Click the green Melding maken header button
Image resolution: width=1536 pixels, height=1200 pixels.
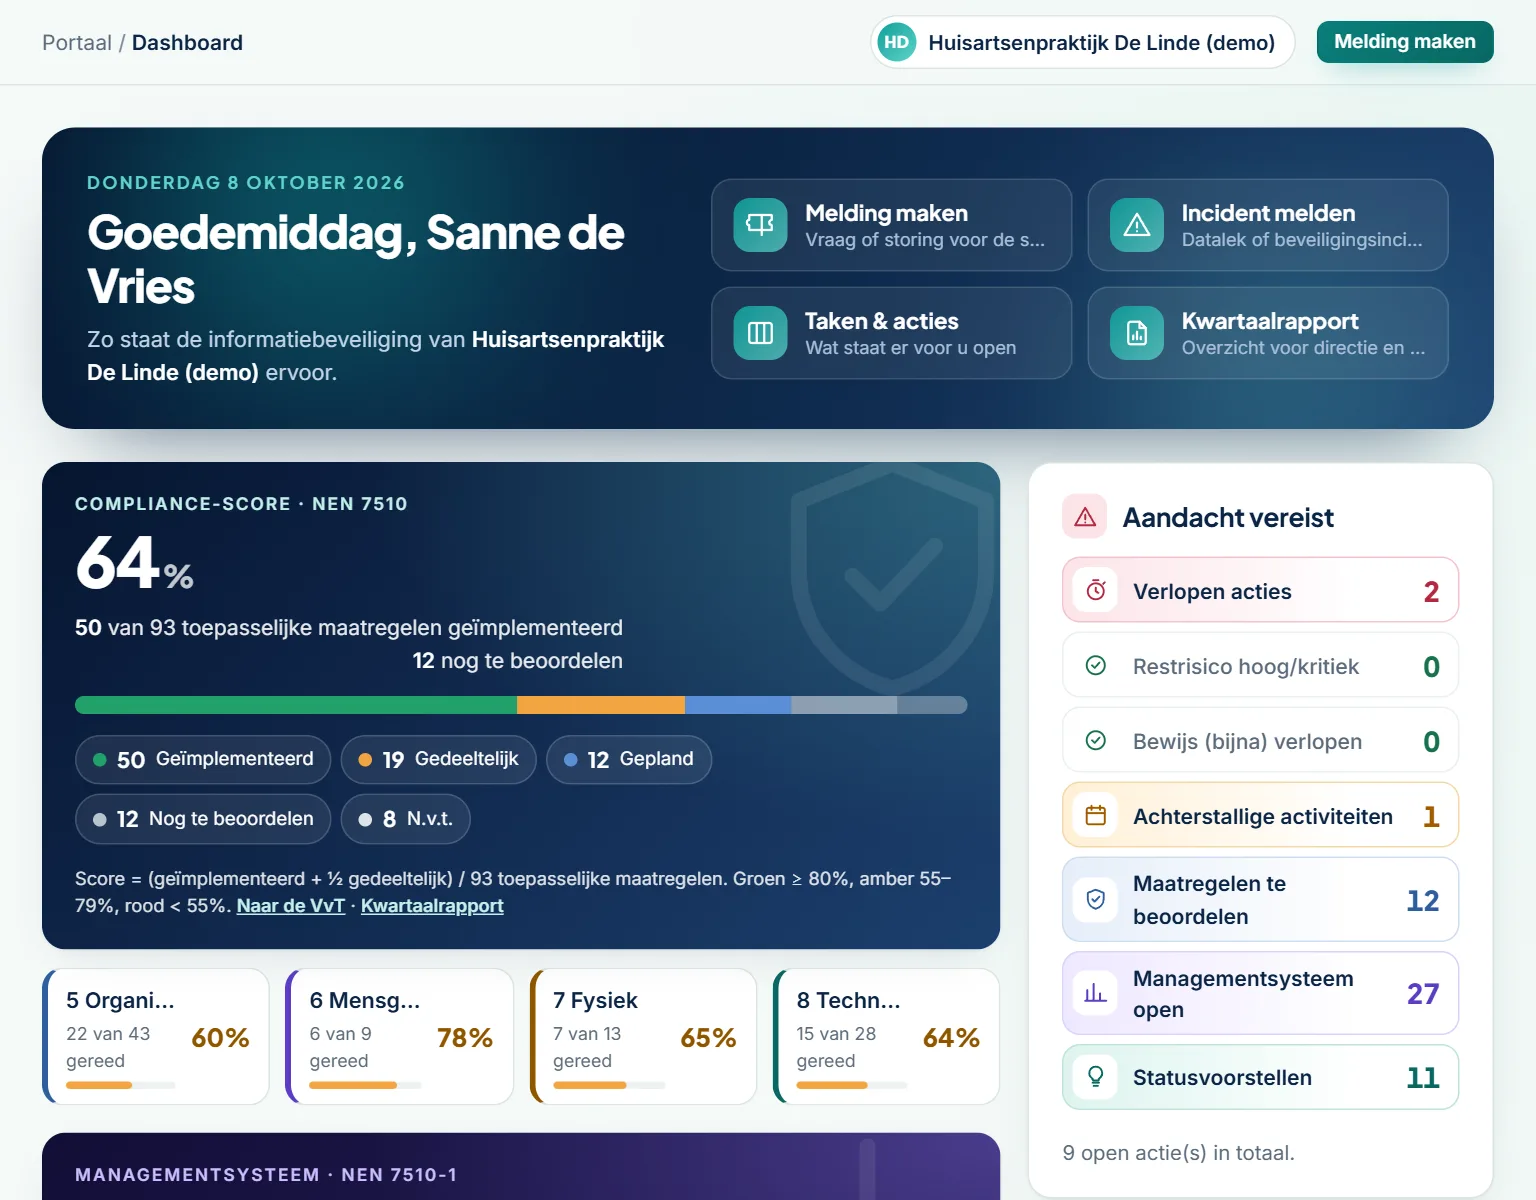click(1405, 42)
